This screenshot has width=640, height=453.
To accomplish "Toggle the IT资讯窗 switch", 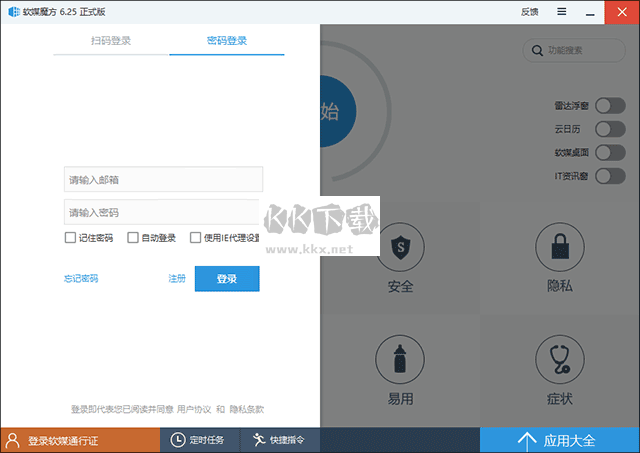I will [x=610, y=176].
